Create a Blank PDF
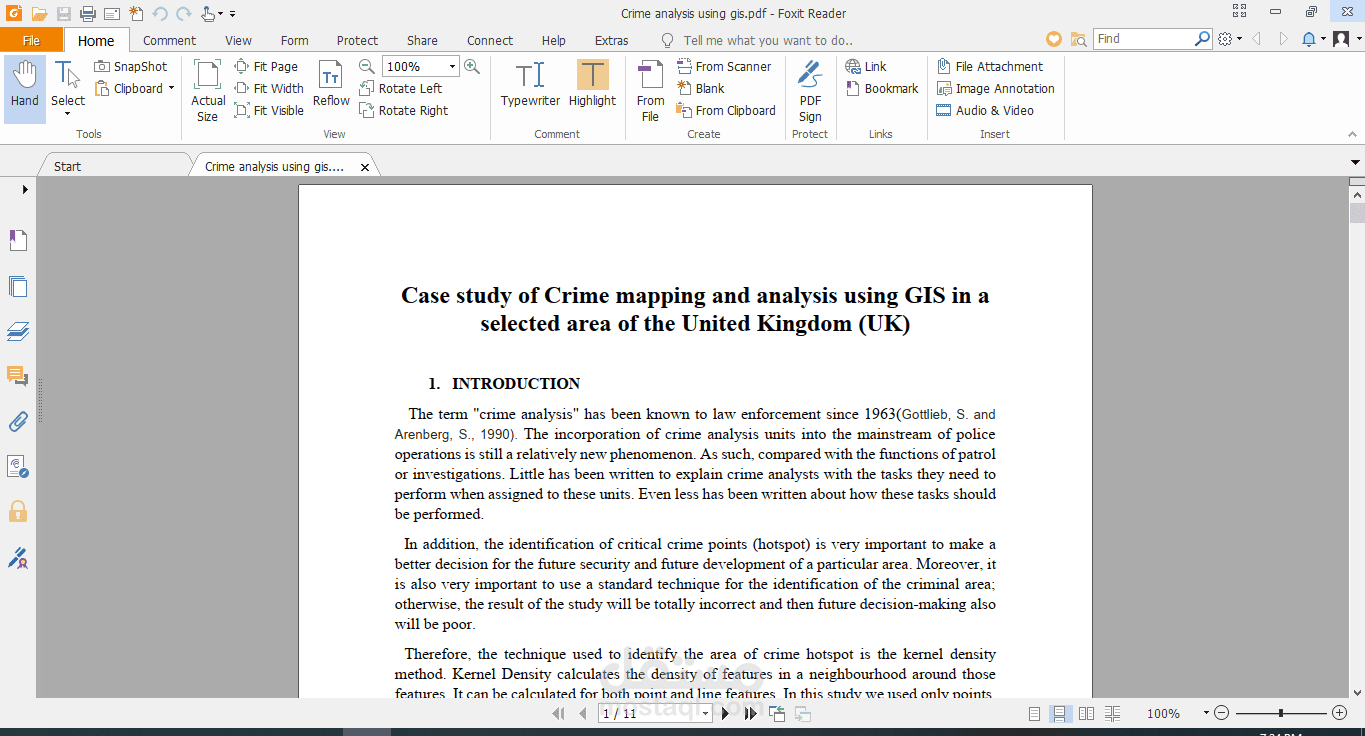This screenshot has height=736, width=1365. tap(700, 89)
